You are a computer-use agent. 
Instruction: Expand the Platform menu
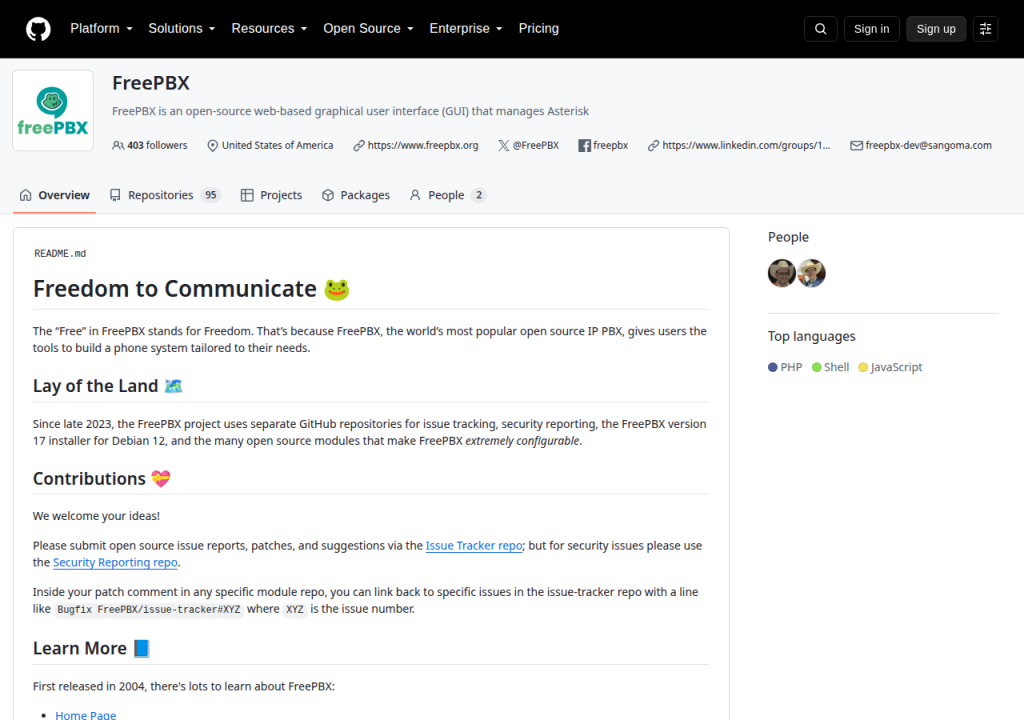click(101, 29)
